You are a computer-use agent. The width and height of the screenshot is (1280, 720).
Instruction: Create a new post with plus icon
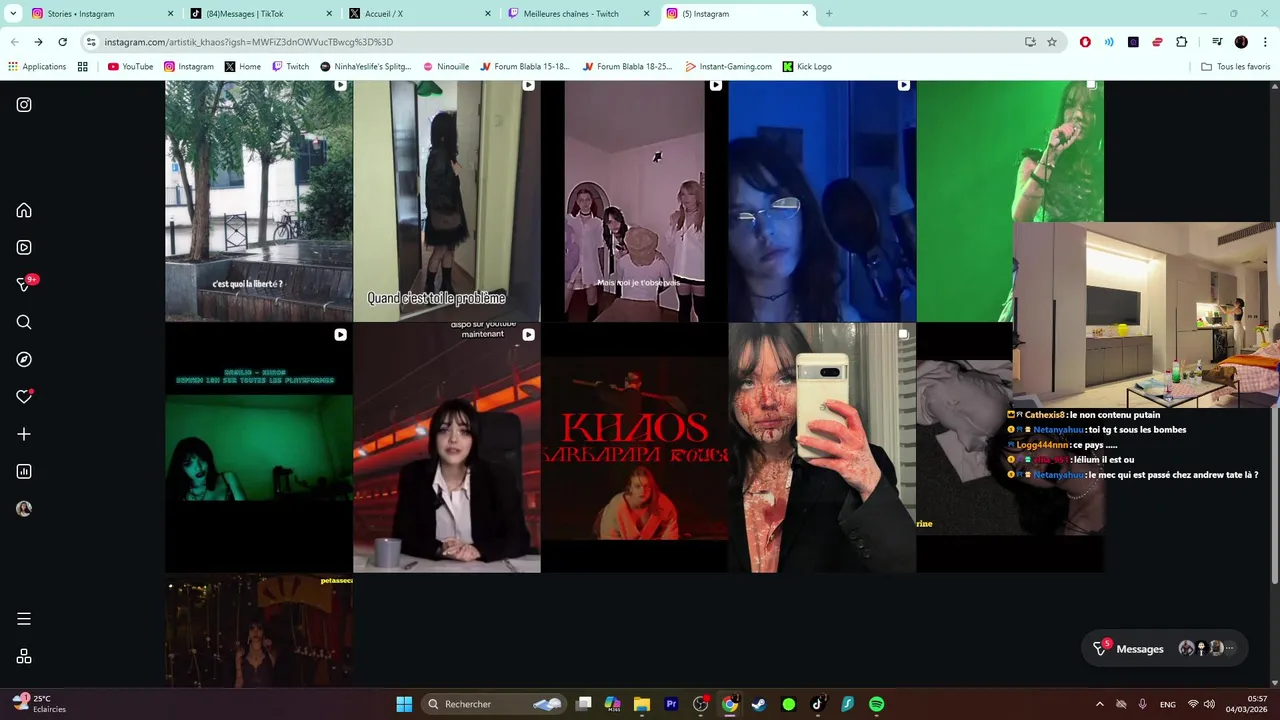(24, 434)
